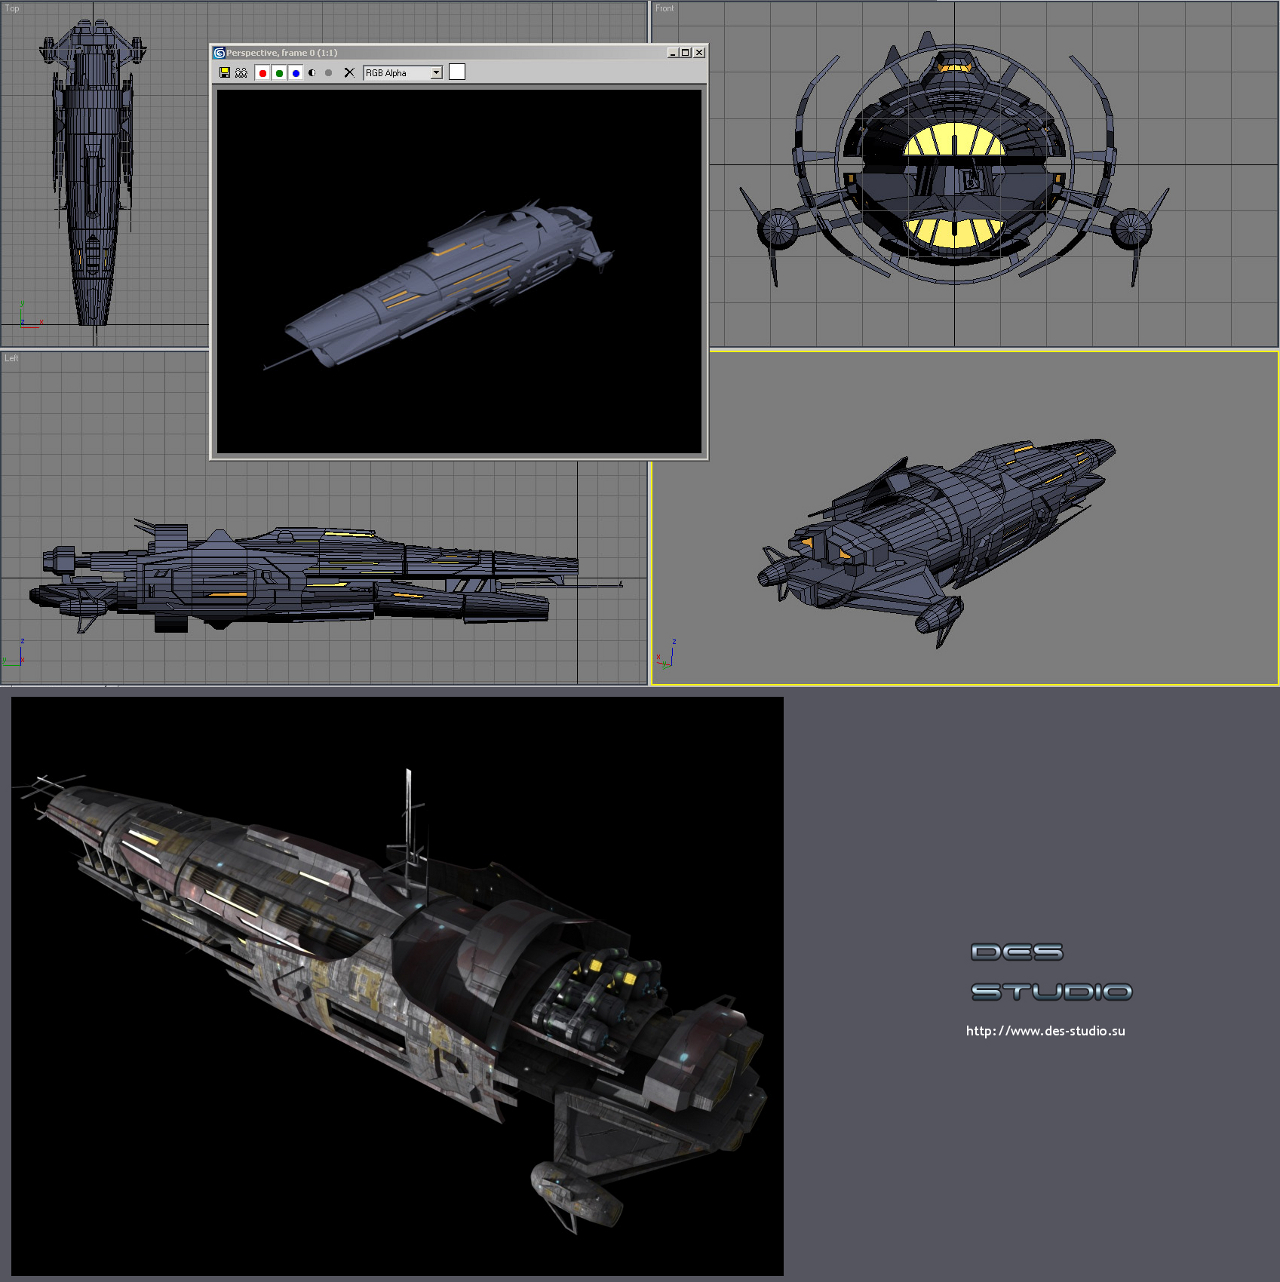
Task: Close the Perspective frame window
Action: 699,53
